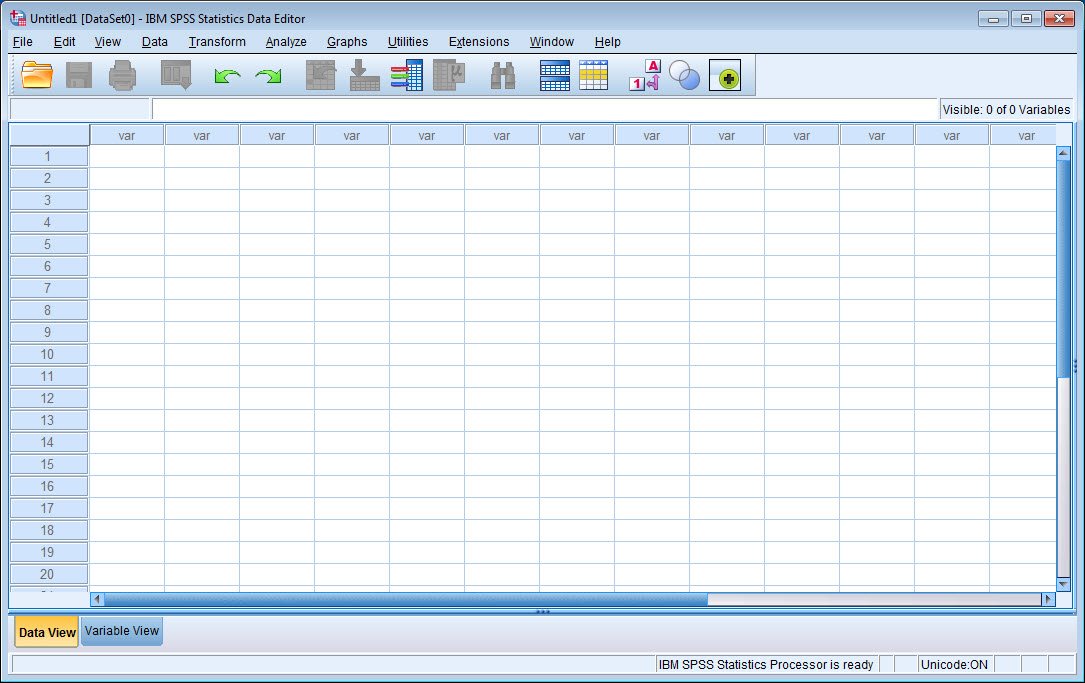The width and height of the screenshot is (1085, 683).
Task: Click the vertical scrollbar up arrow
Action: (x=1064, y=153)
